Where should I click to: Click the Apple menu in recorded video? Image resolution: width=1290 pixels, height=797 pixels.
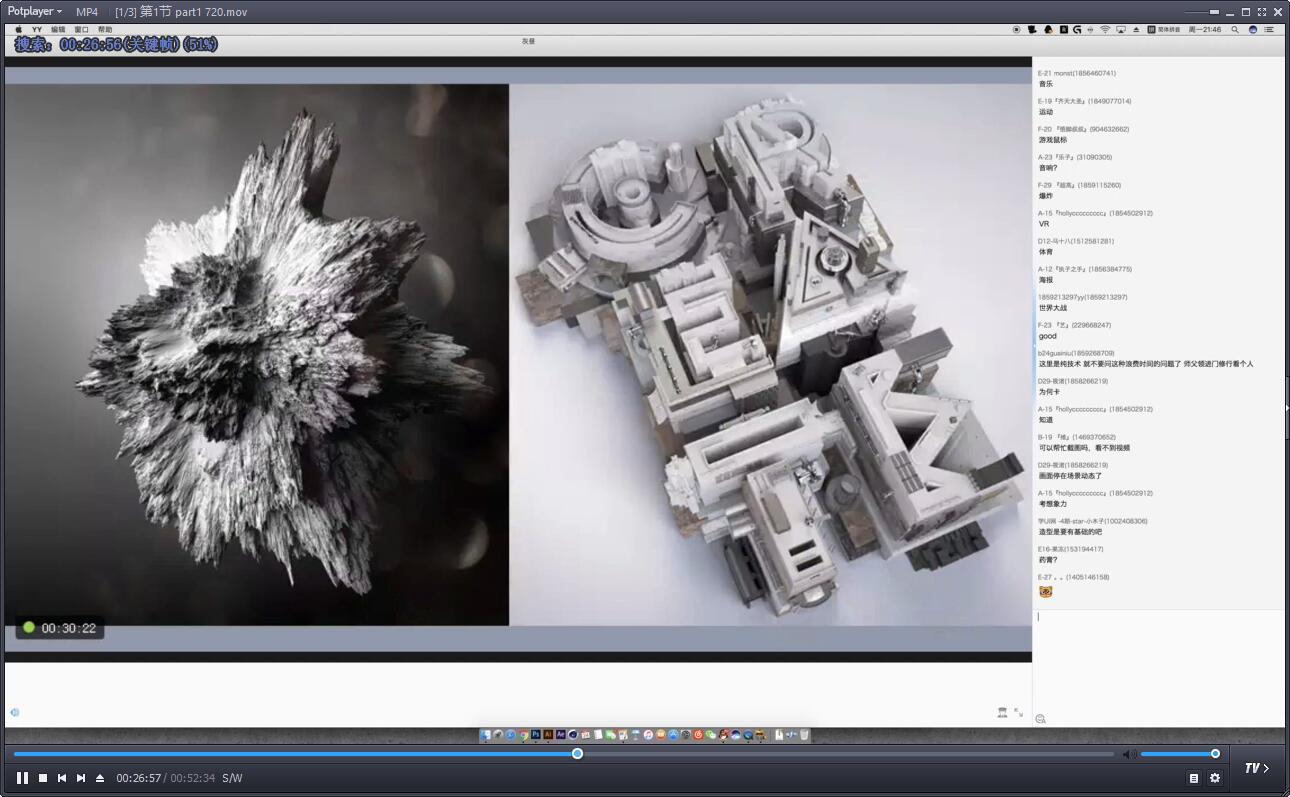(x=18, y=30)
